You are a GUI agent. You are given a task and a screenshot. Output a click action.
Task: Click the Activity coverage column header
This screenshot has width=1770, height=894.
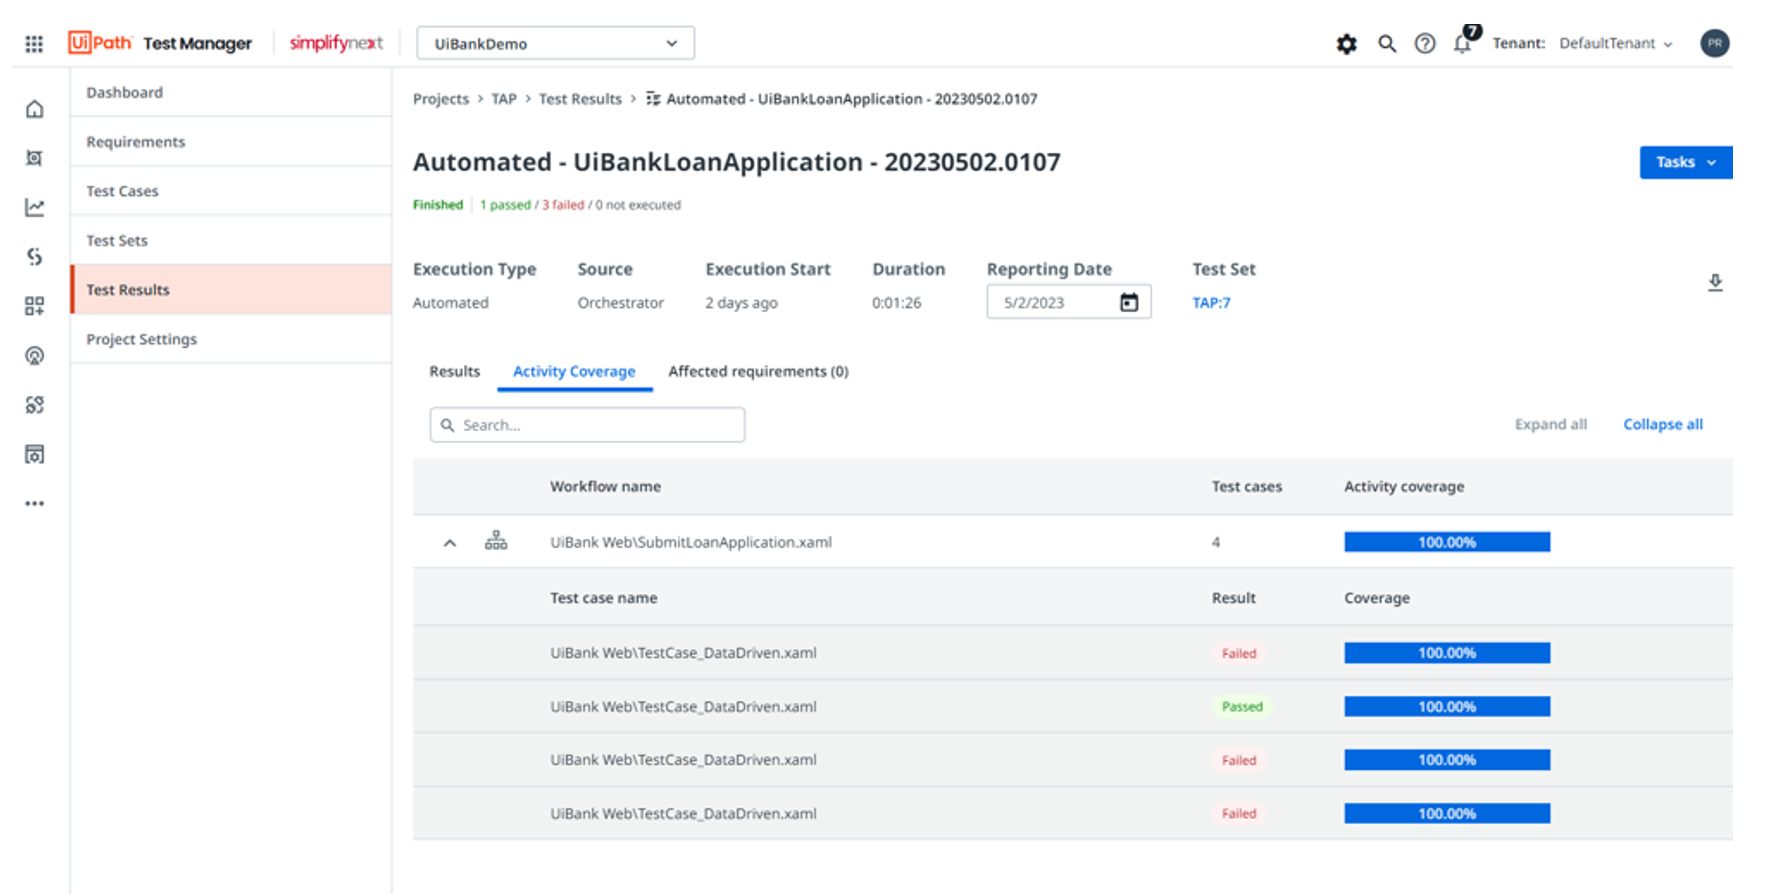point(1404,486)
